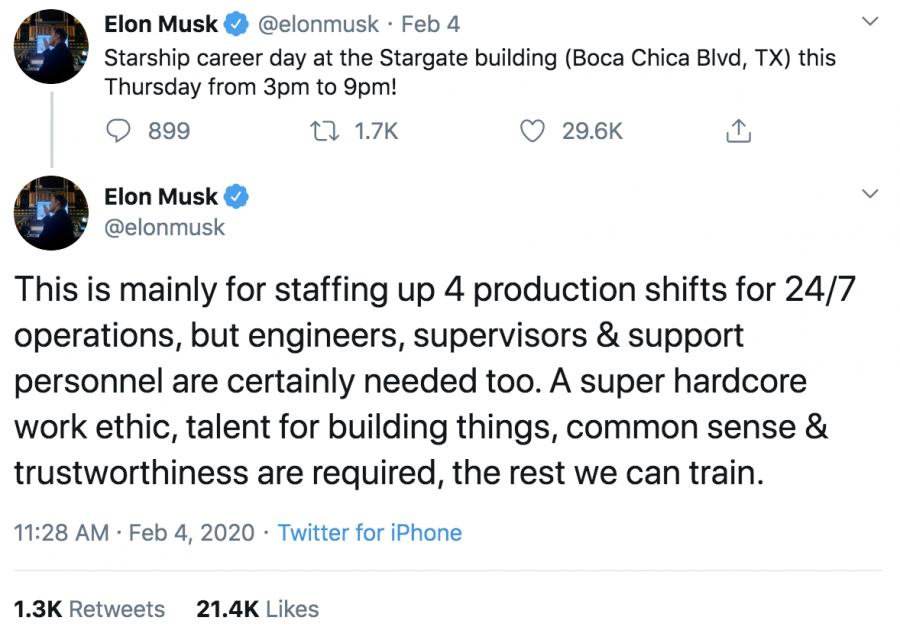The width and height of the screenshot is (900, 640).
Task: Click the 899 replies count
Action: (169, 131)
